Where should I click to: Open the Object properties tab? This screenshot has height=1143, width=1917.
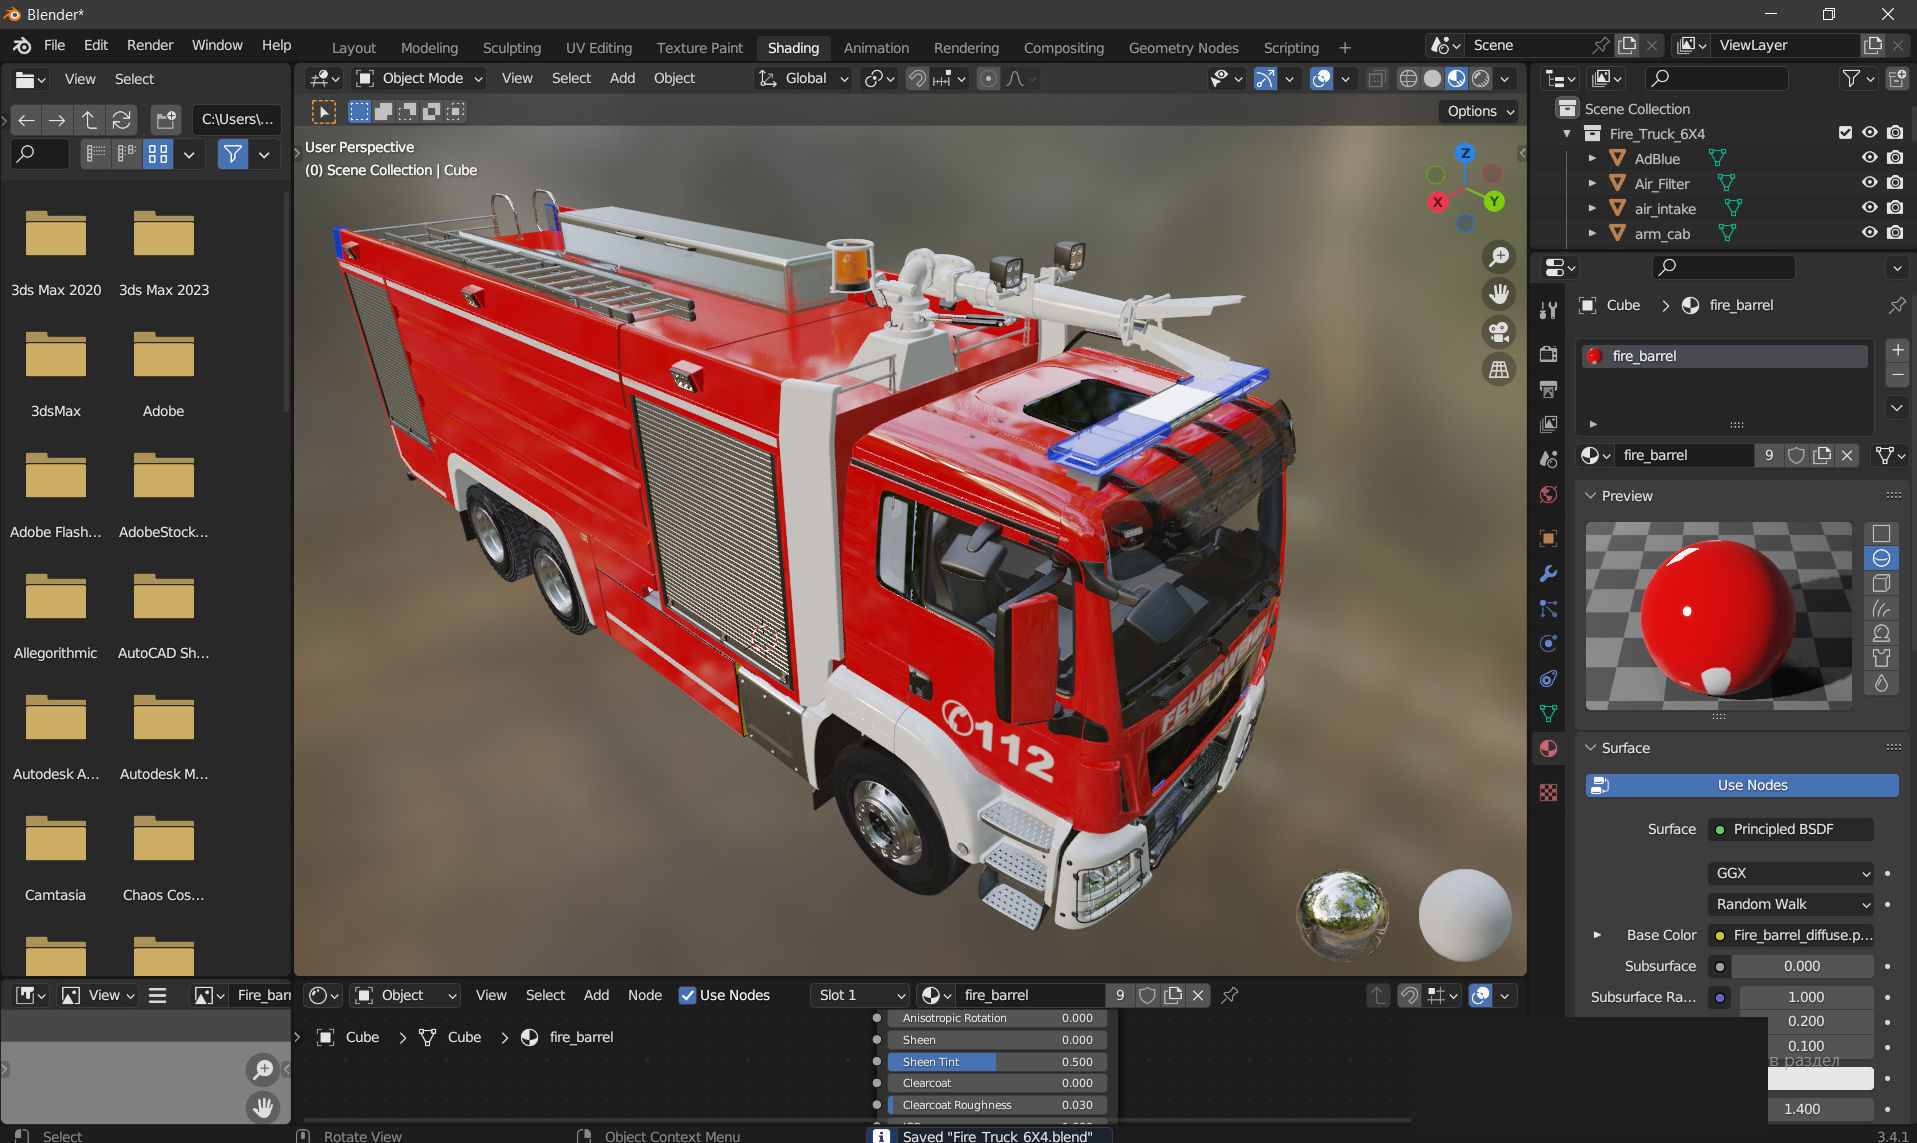(1548, 539)
